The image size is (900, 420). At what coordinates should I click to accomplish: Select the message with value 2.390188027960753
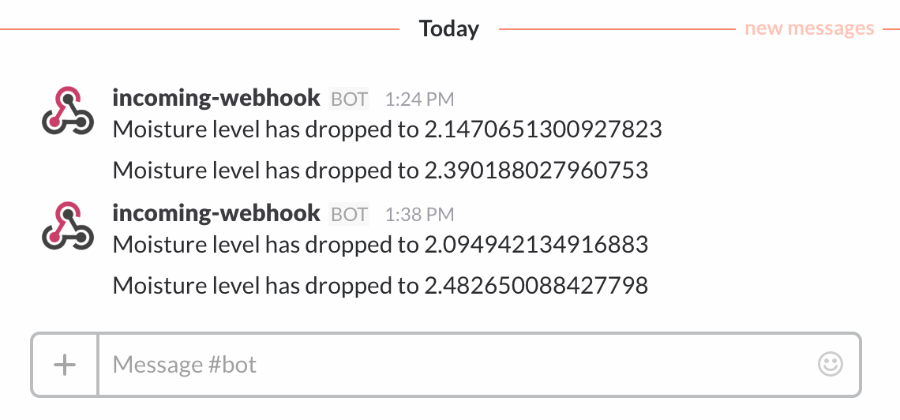pos(381,170)
